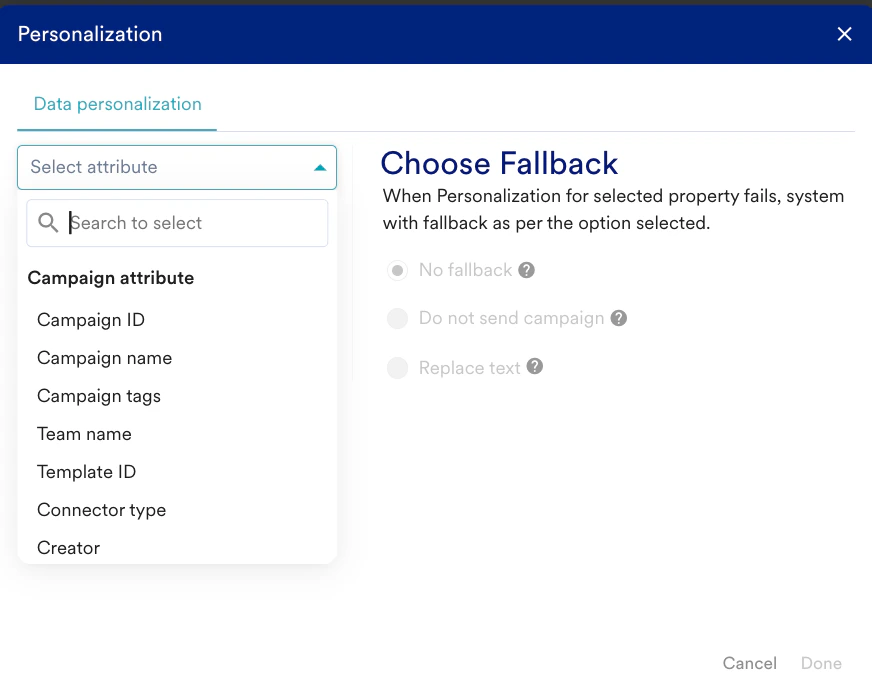Viewport: 872px width, 700px height.
Task: Click the Search to select field
Action: [190, 223]
